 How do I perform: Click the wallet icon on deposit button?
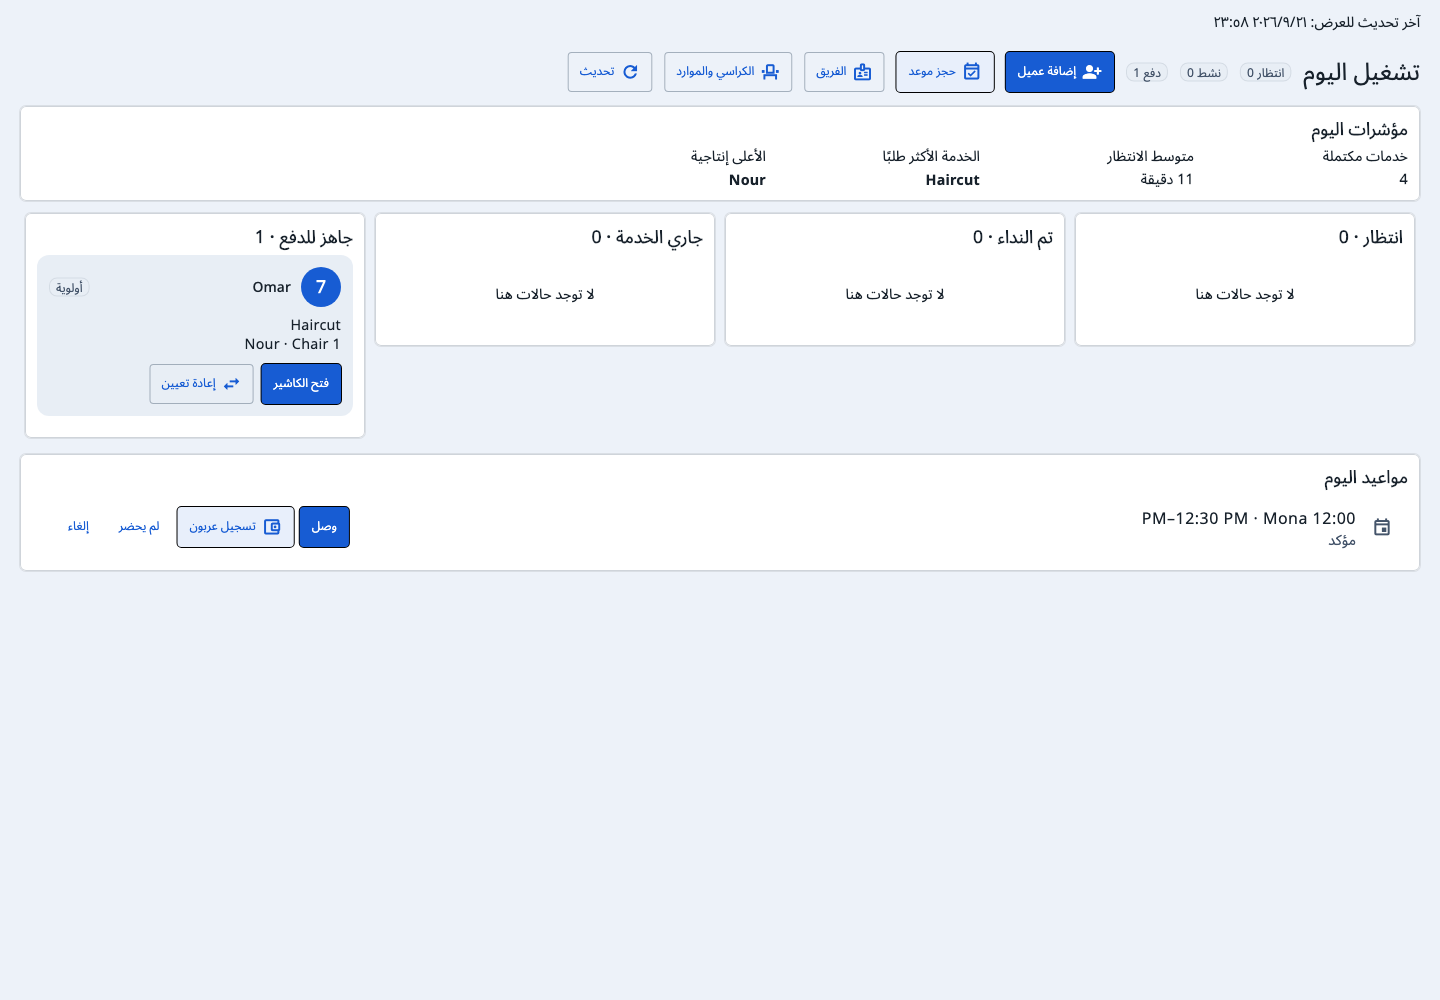pyautogui.click(x=272, y=527)
